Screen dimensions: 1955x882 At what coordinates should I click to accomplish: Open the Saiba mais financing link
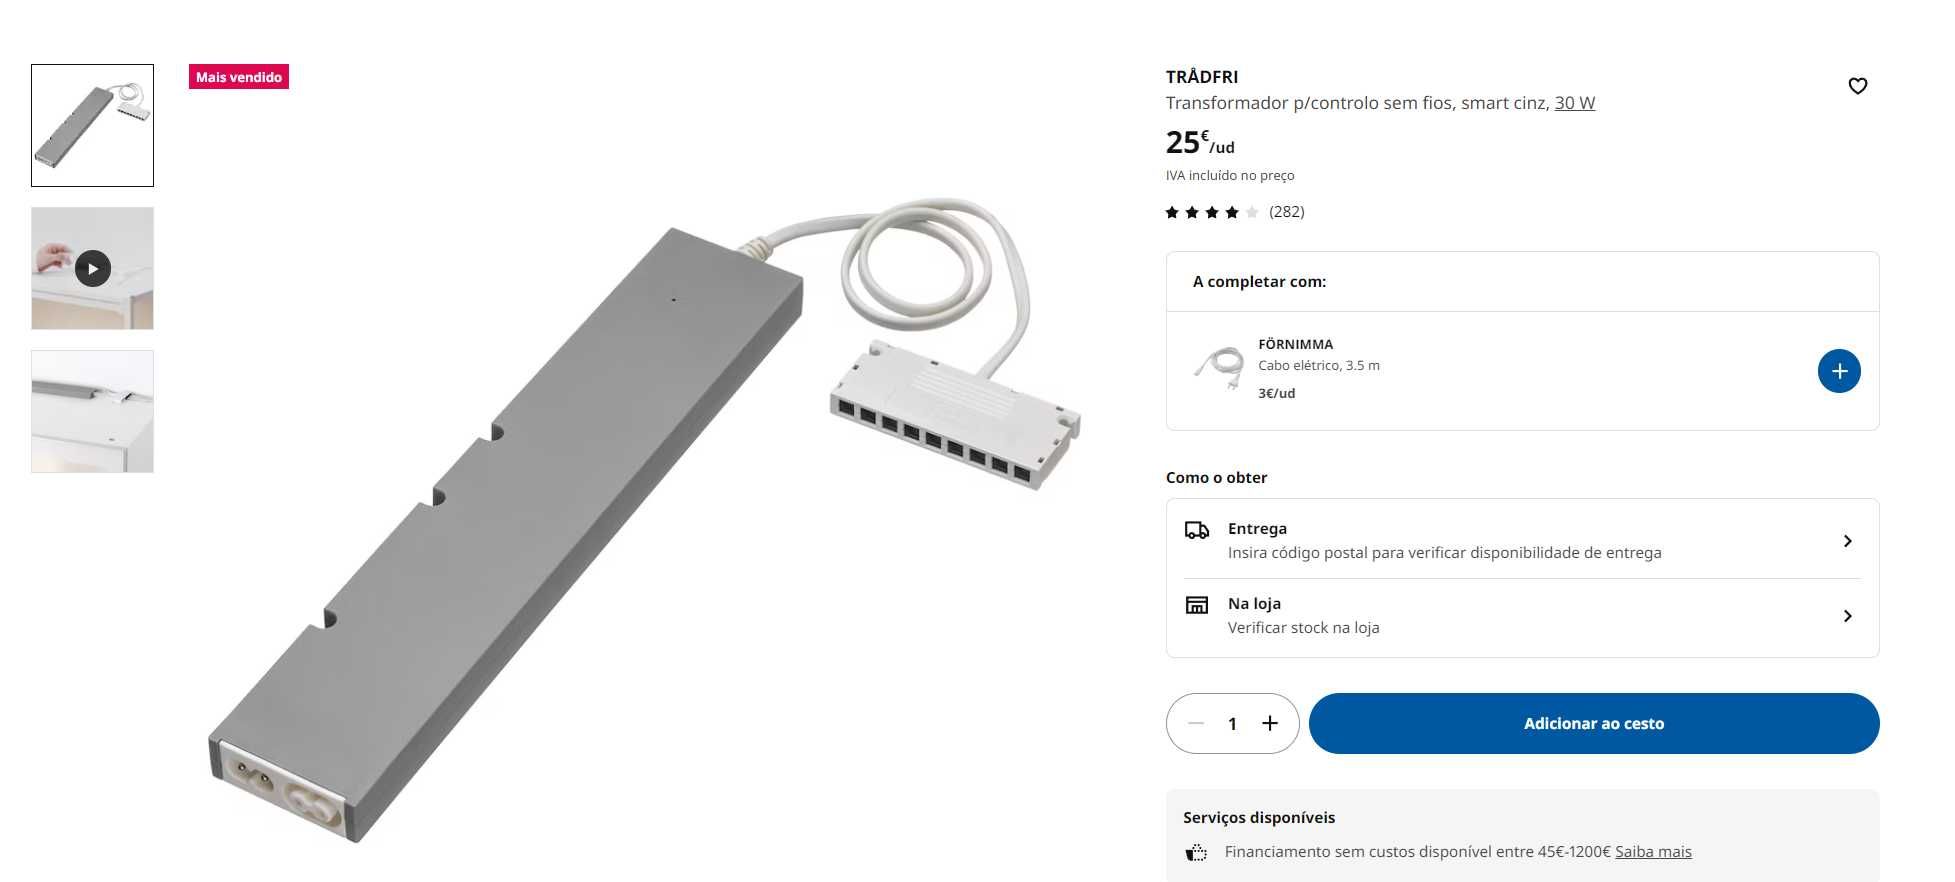click(x=1653, y=852)
